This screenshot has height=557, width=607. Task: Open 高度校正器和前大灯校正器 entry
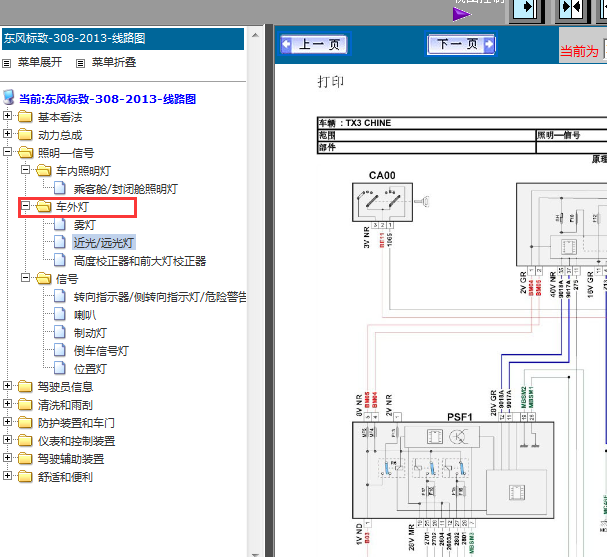pos(140,261)
